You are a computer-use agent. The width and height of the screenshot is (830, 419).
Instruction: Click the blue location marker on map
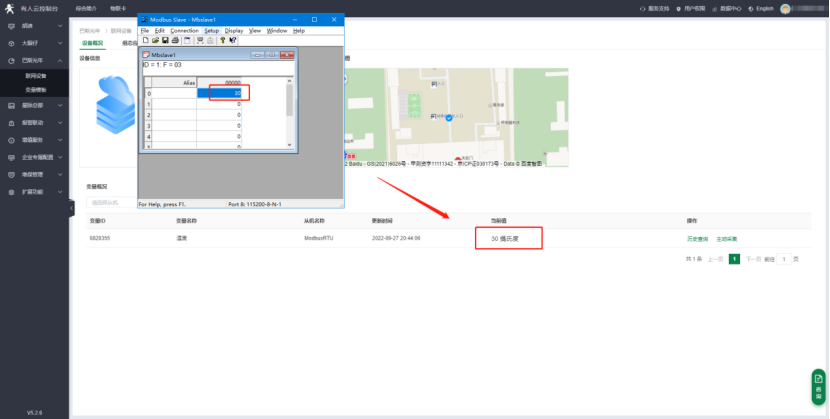[x=448, y=118]
